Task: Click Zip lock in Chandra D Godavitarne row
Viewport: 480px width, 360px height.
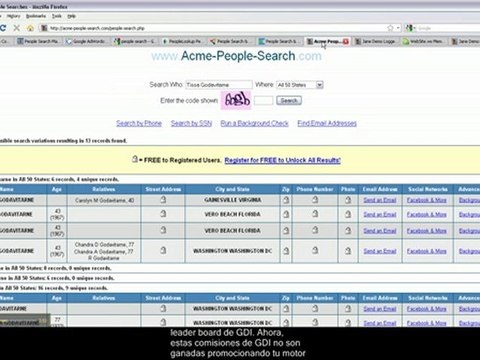Action: [x=286, y=251]
